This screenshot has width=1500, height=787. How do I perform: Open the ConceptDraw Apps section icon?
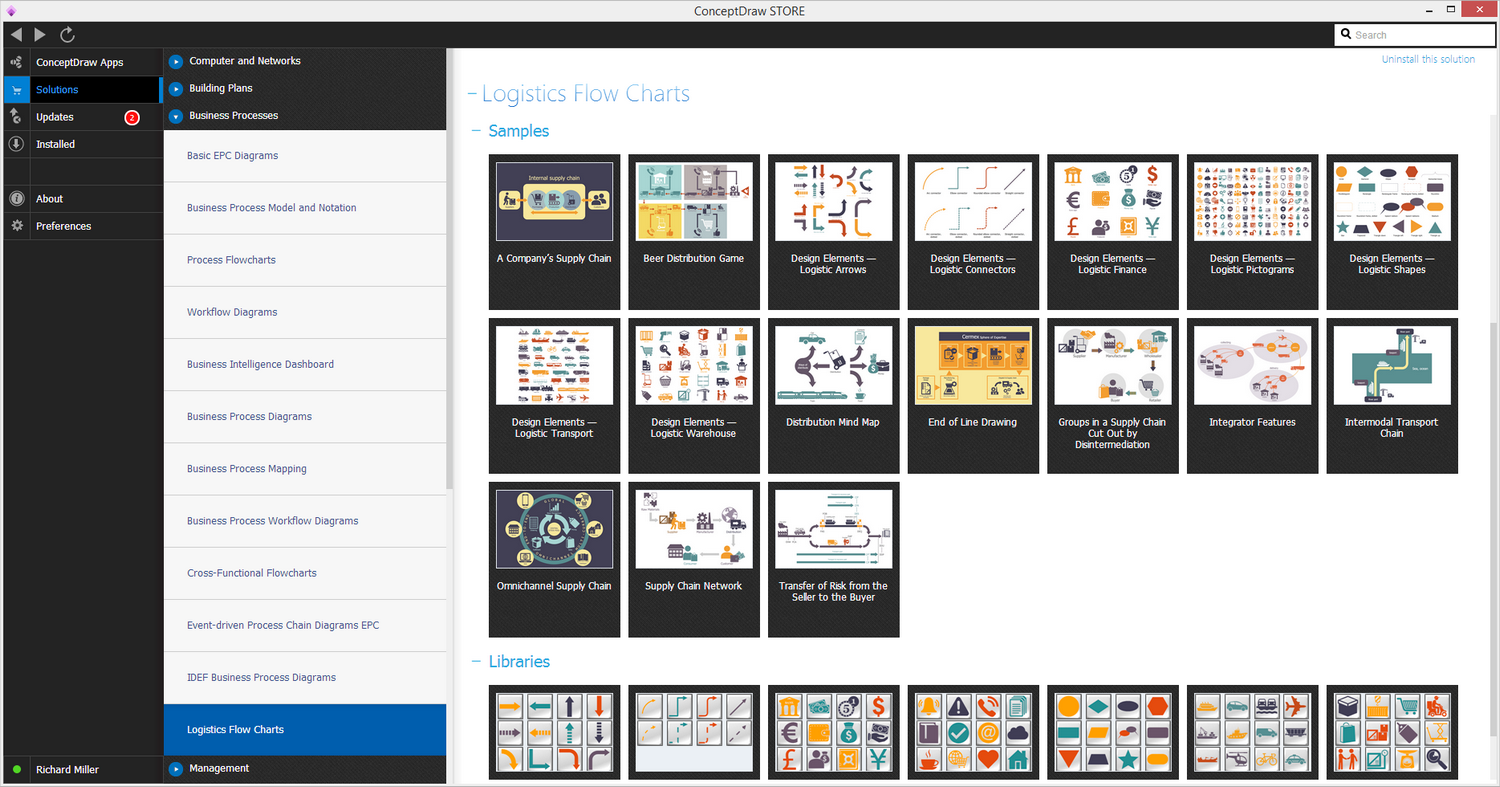16,62
